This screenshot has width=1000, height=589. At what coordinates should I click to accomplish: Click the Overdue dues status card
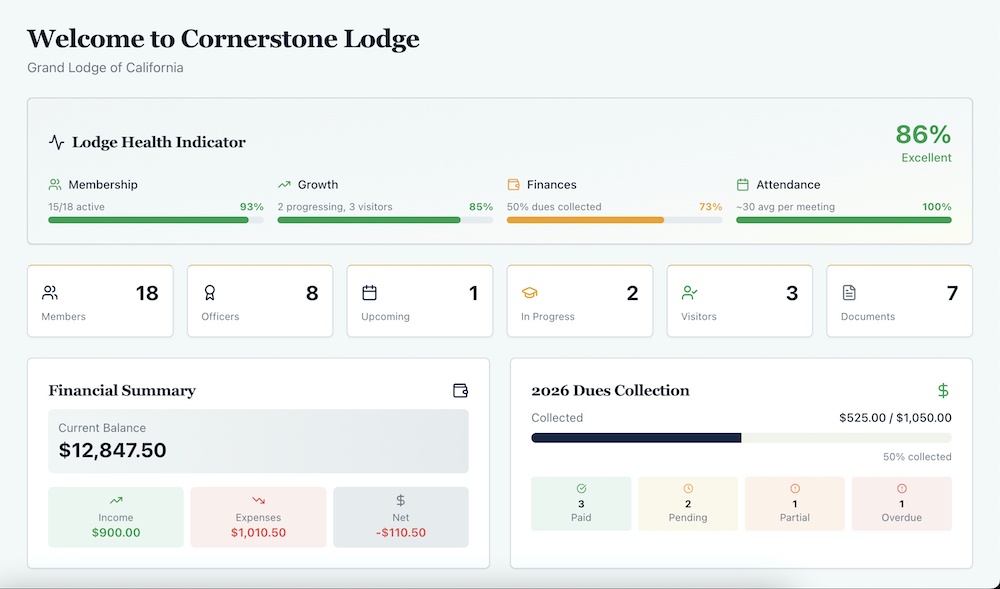902,503
